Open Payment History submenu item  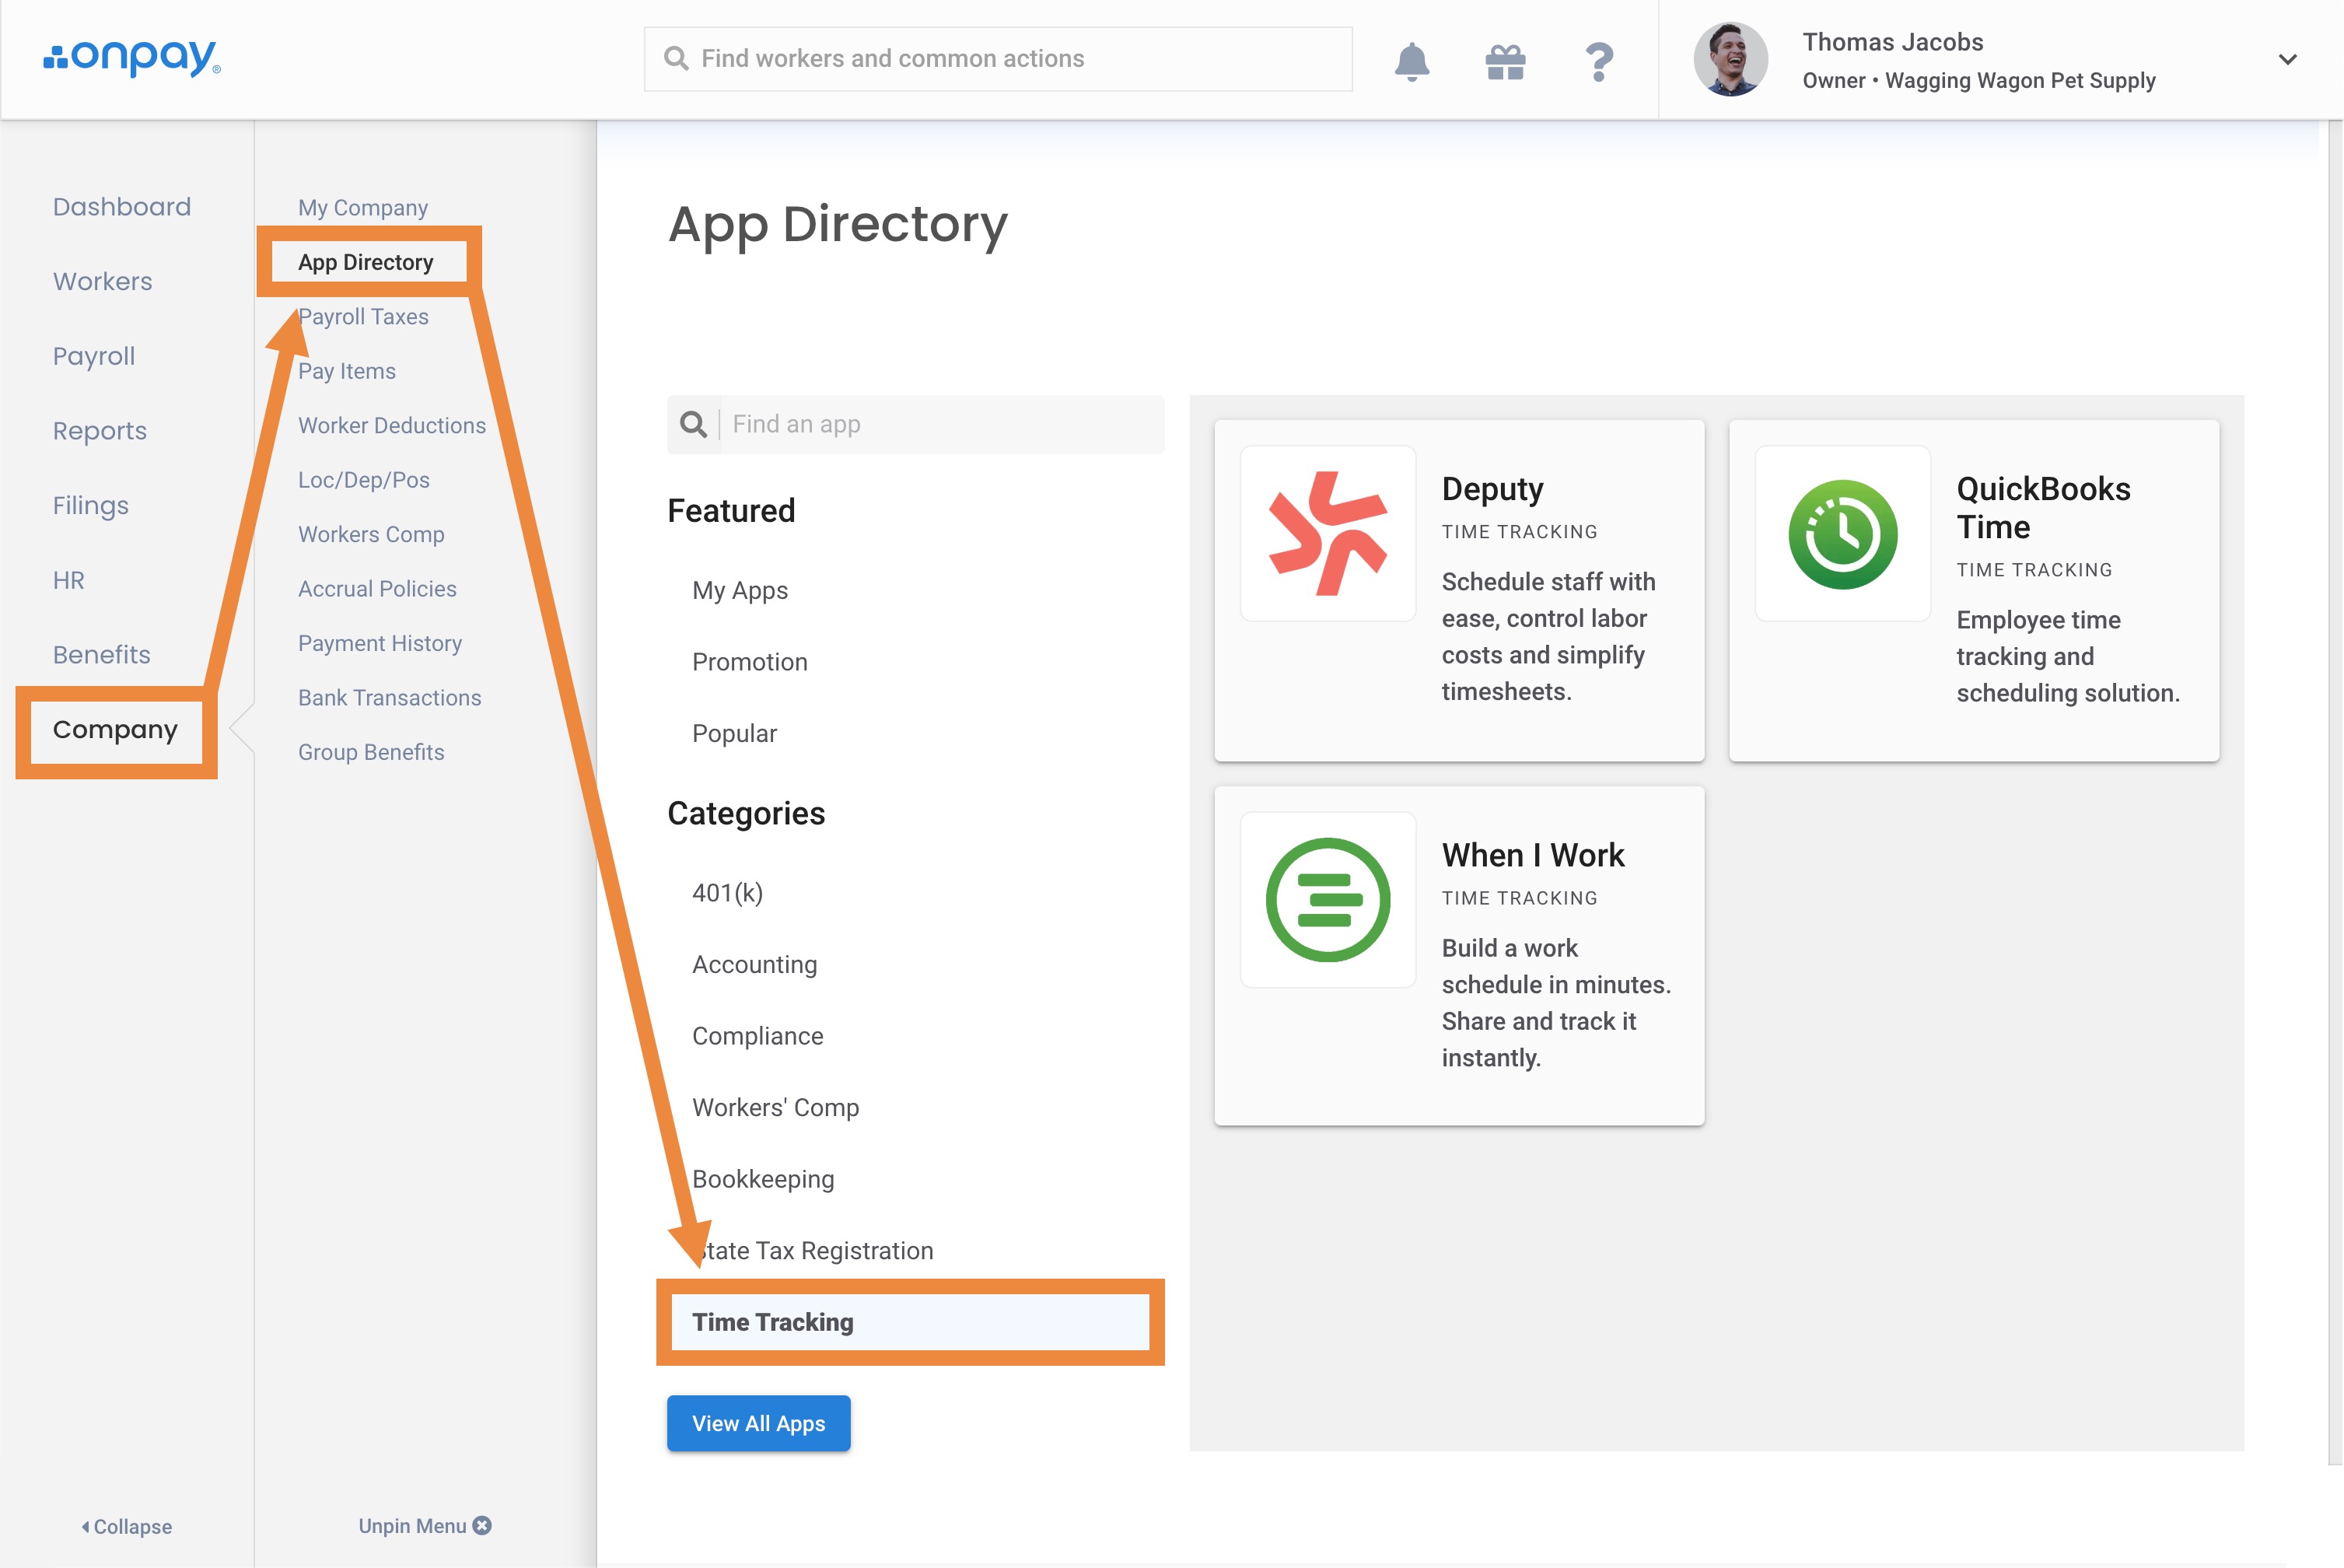(x=379, y=643)
